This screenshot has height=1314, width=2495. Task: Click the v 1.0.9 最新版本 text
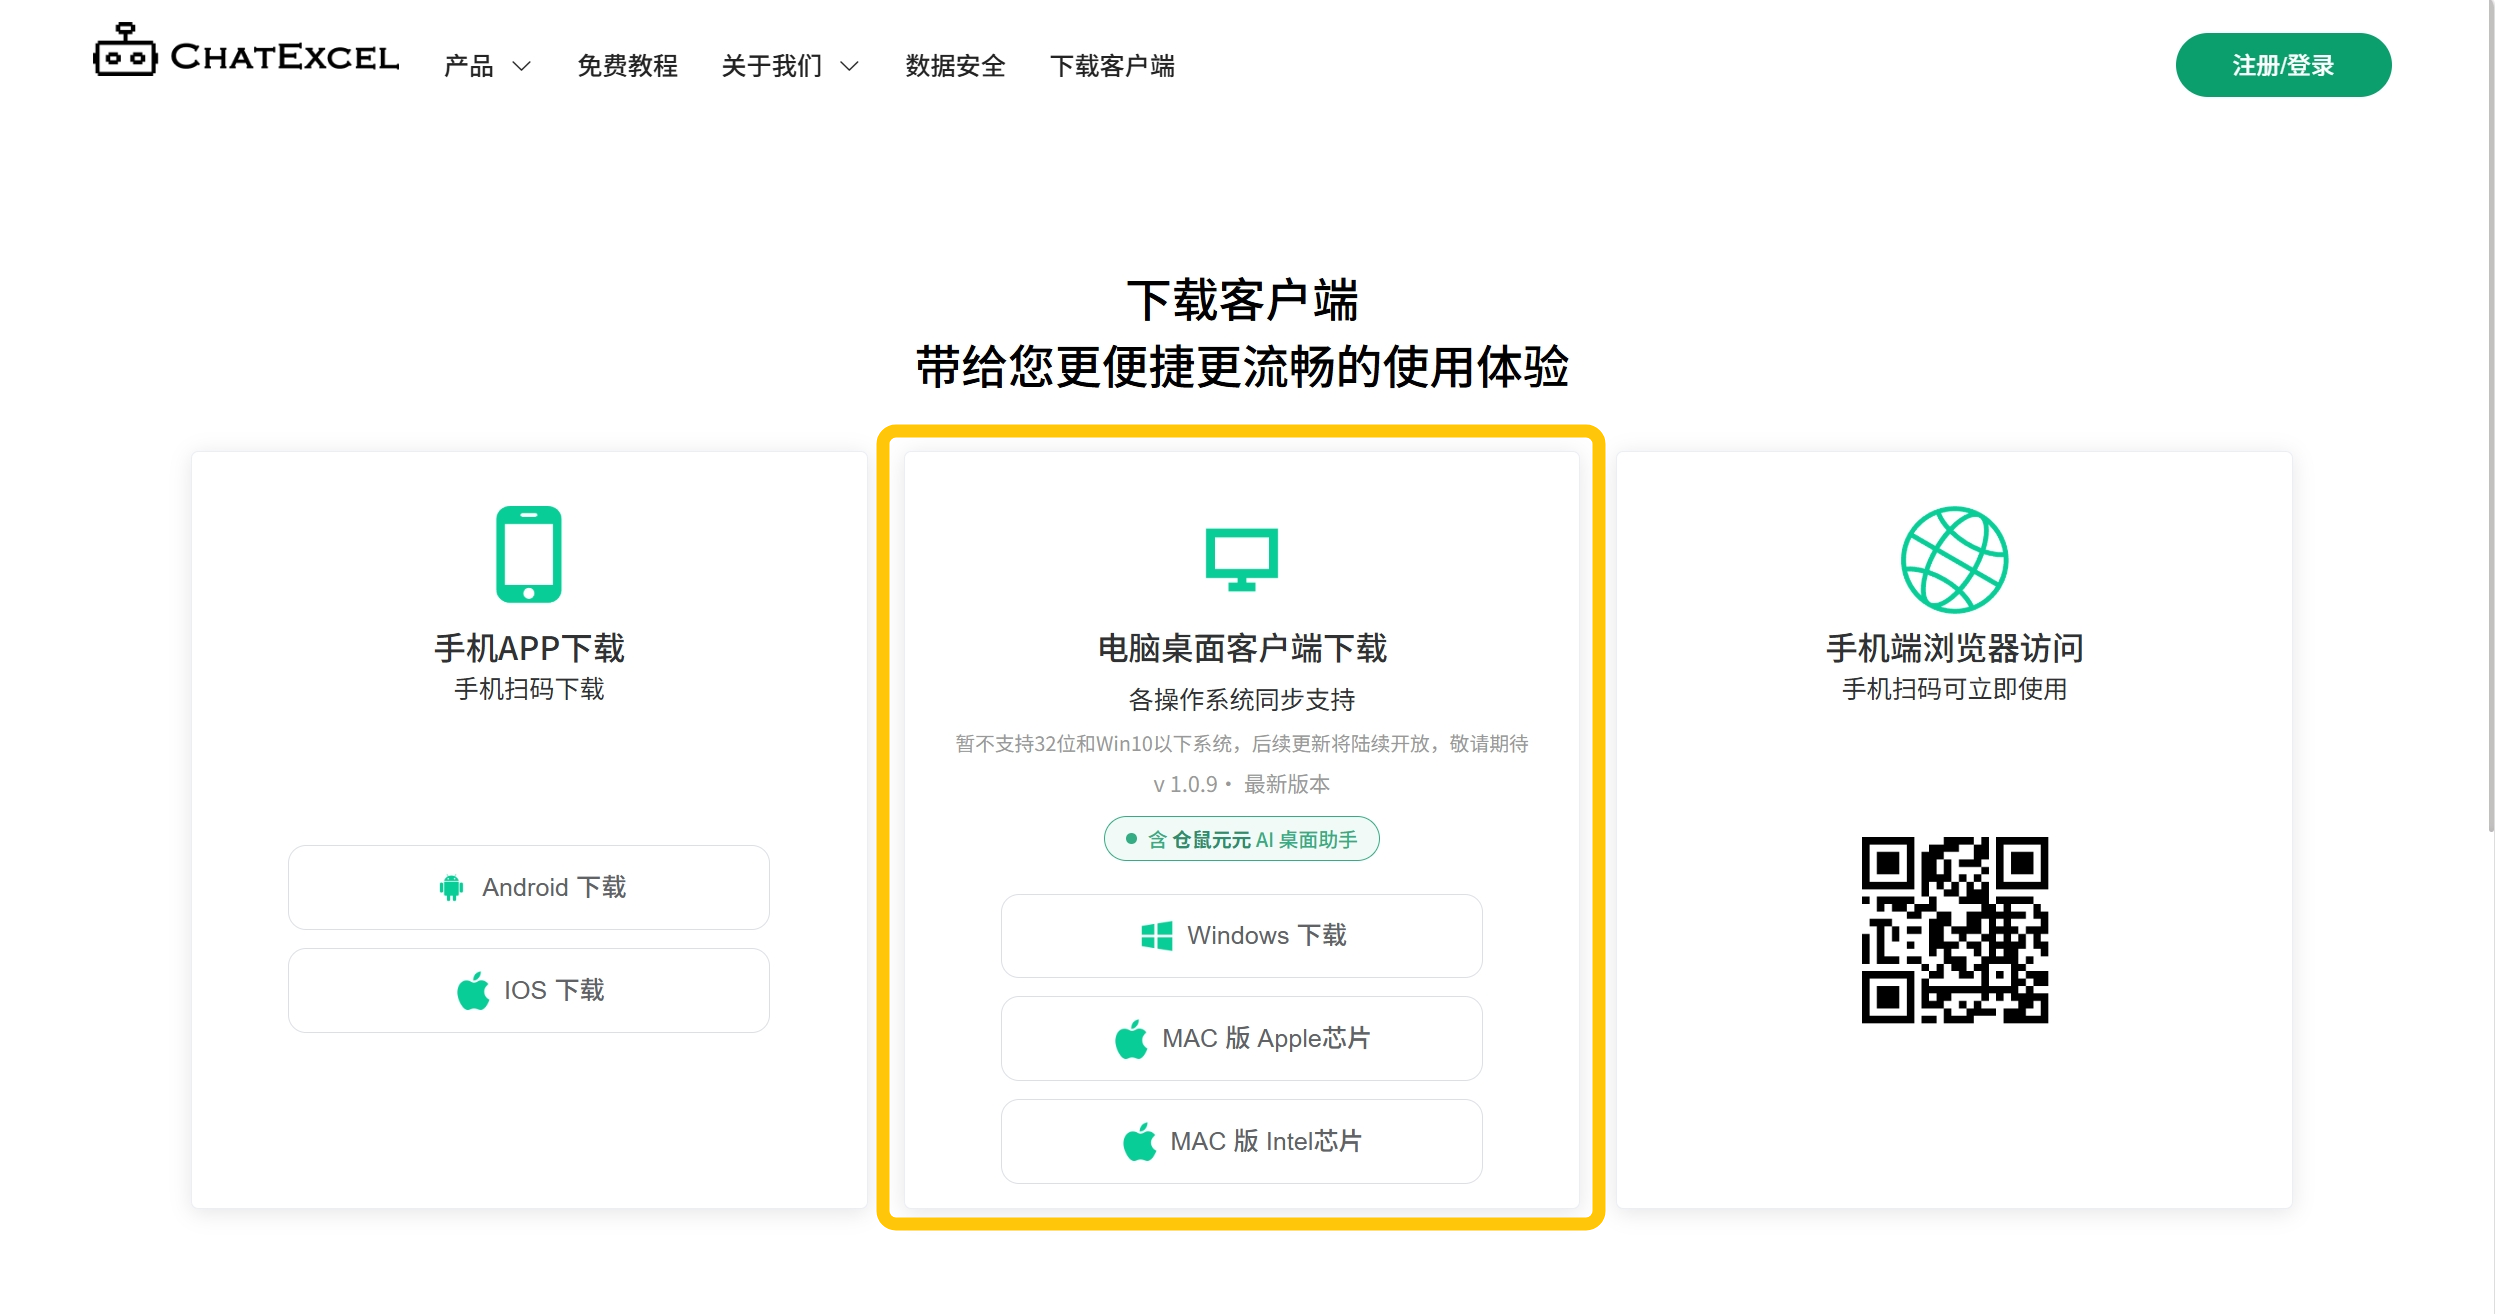coord(1242,784)
